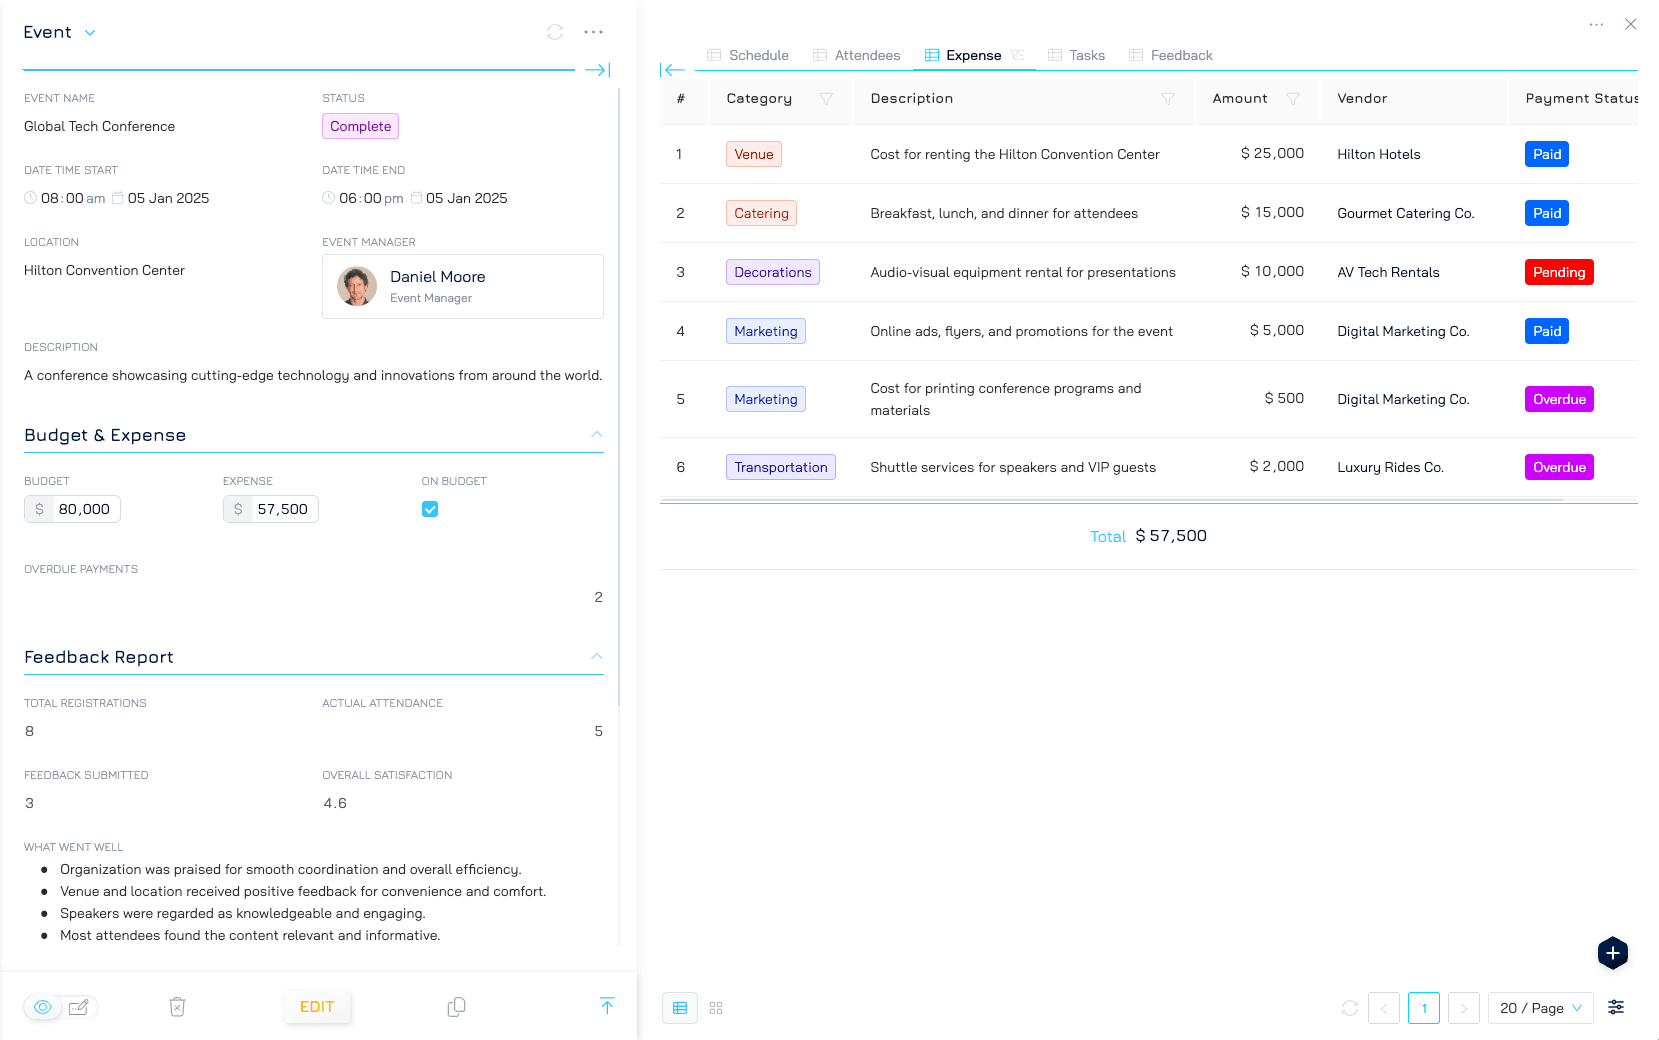The height and width of the screenshot is (1040, 1659).
Task: Switch to edit mode pencil toggle
Action: [79, 1007]
